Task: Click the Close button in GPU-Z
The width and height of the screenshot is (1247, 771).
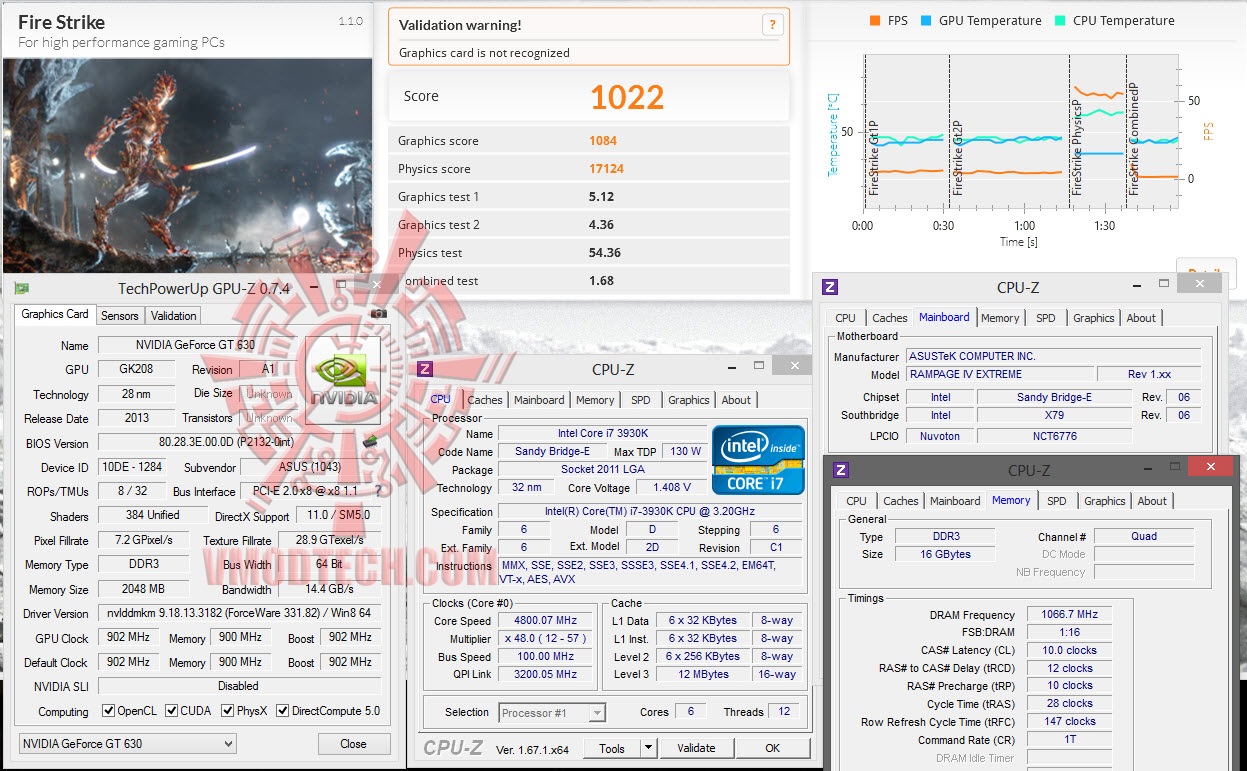Action: (353, 743)
